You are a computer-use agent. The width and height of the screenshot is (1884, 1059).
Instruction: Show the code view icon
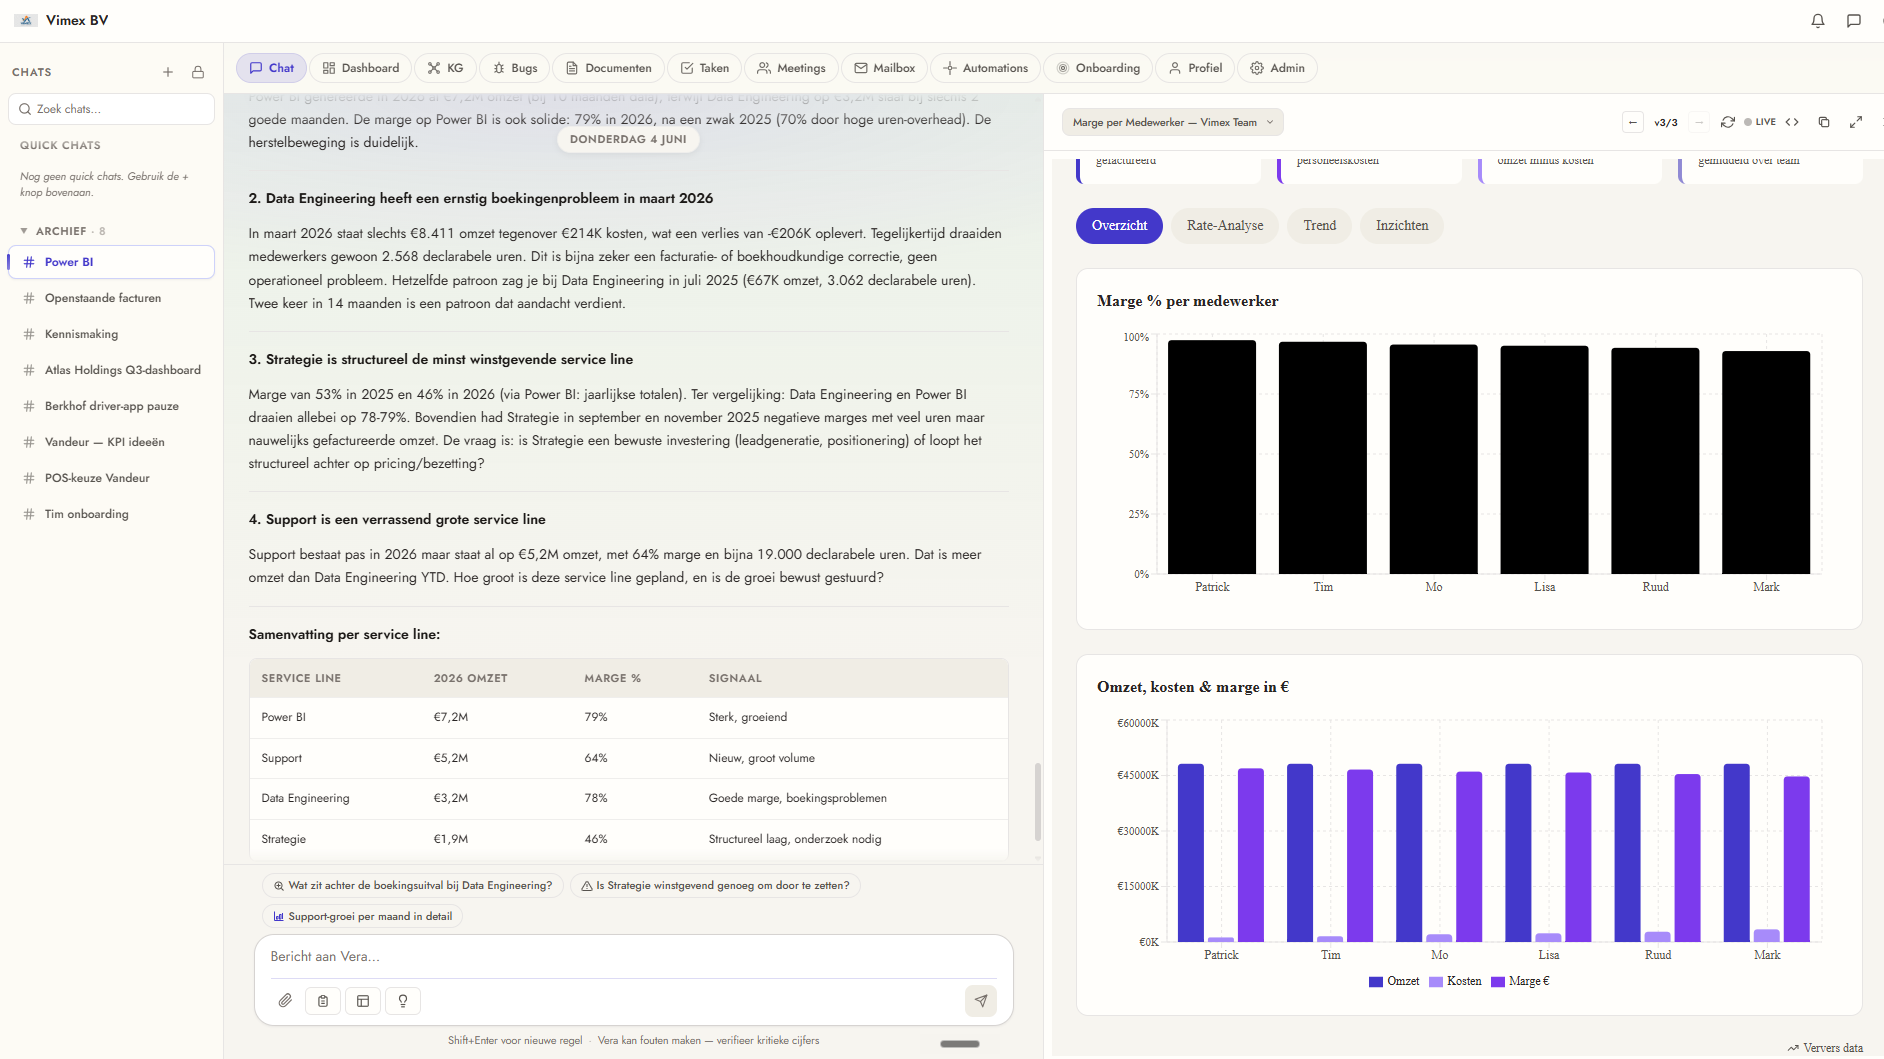click(x=1792, y=122)
